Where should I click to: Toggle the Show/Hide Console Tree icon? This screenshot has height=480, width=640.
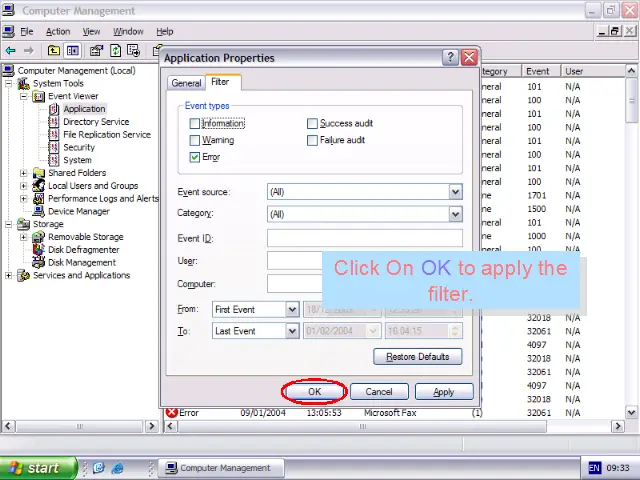73,51
